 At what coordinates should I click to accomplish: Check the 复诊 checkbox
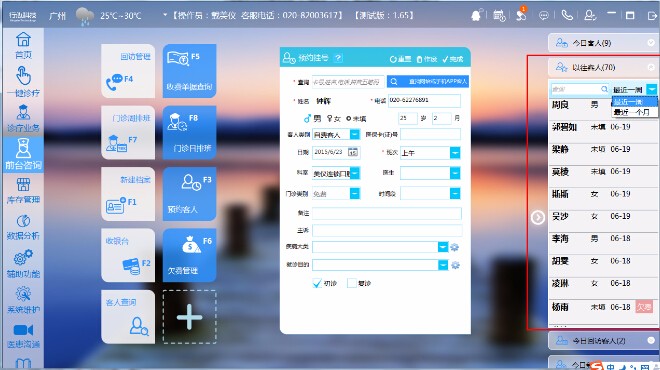tap(351, 283)
